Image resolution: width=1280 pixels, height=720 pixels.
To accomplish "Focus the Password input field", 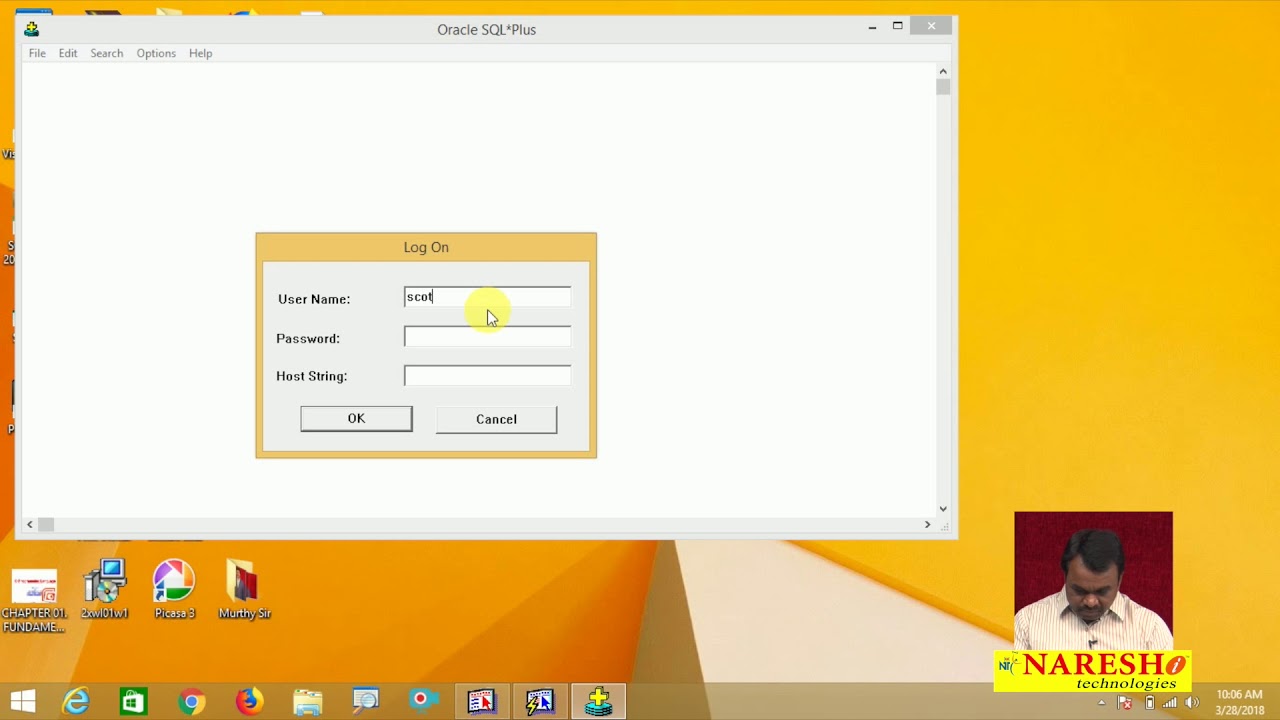I will click(x=487, y=337).
